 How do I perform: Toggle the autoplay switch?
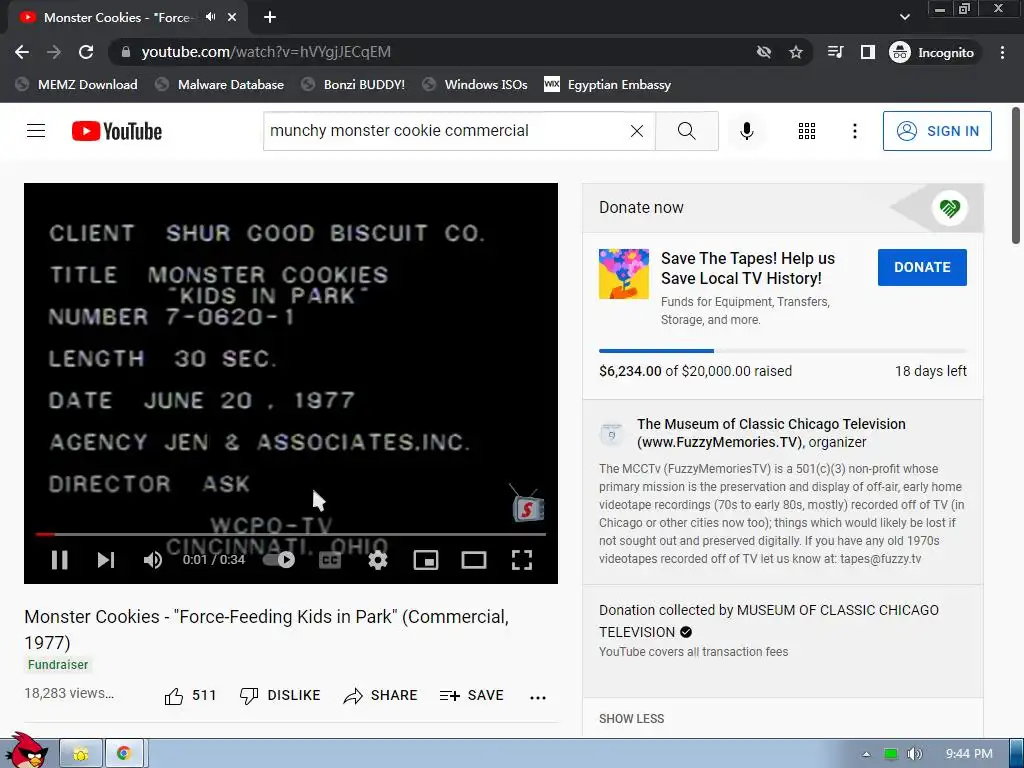279,560
